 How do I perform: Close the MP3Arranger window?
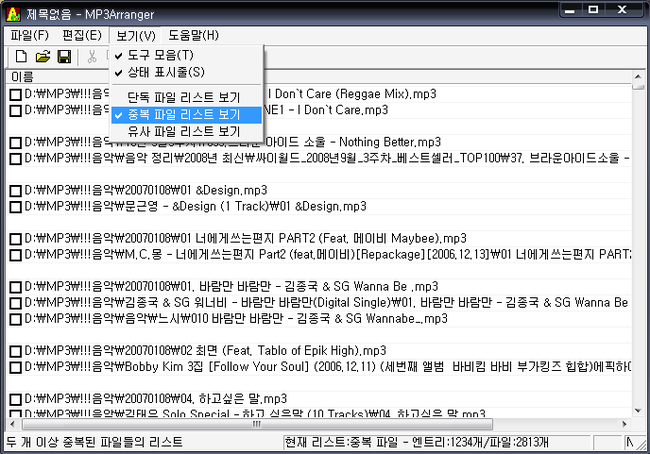click(622, 10)
